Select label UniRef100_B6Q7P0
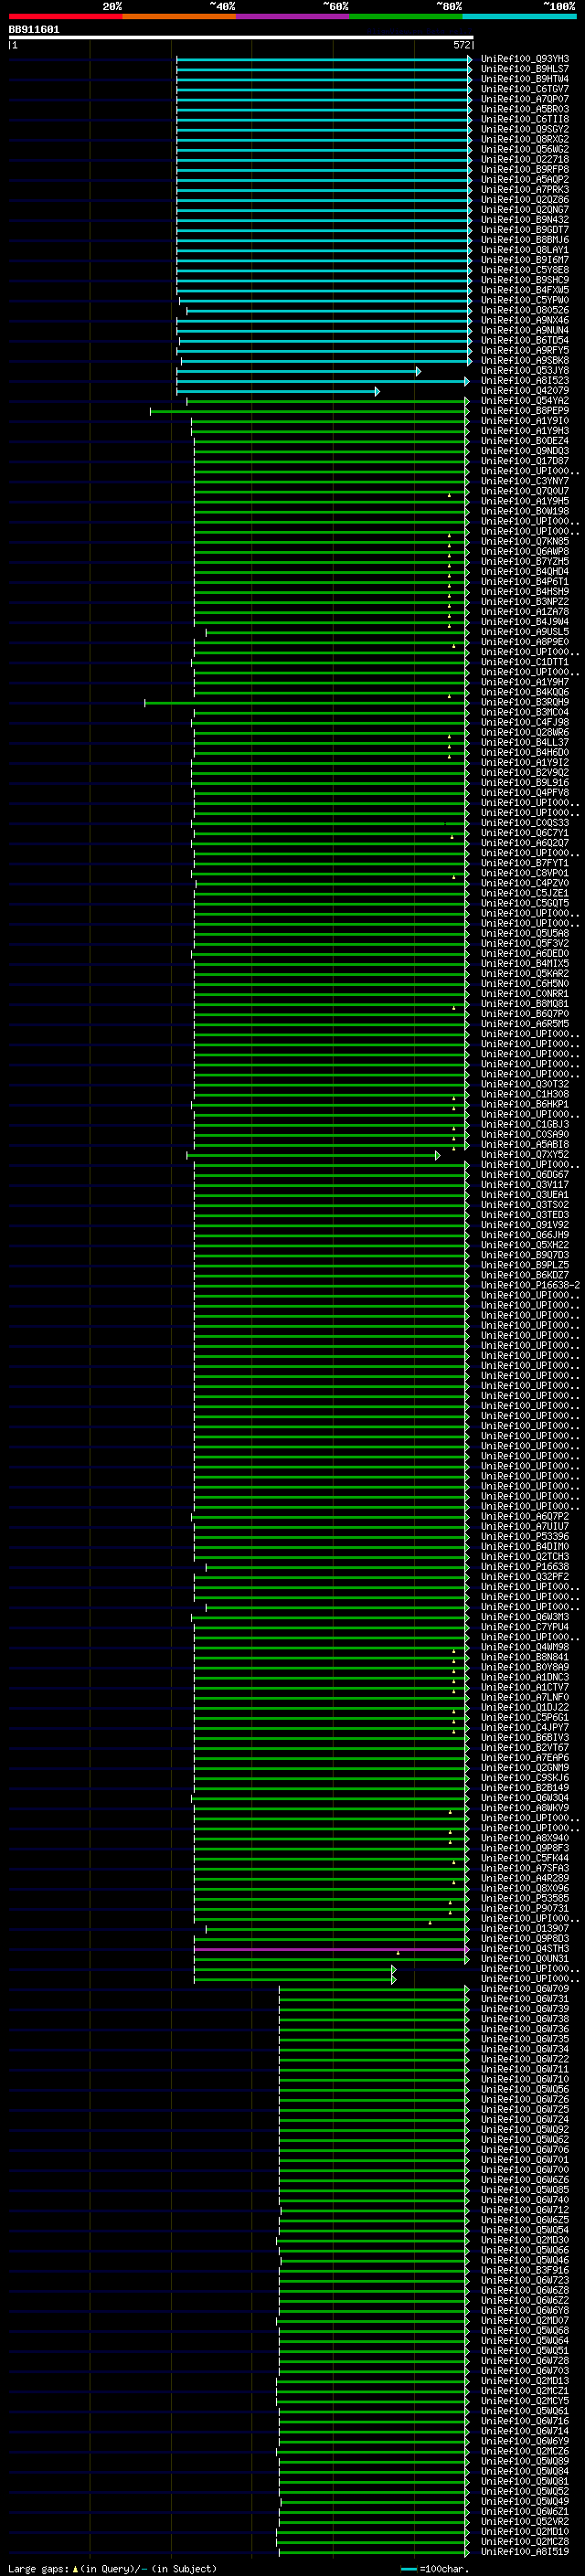The image size is (585, 2576). (525, 1014)
